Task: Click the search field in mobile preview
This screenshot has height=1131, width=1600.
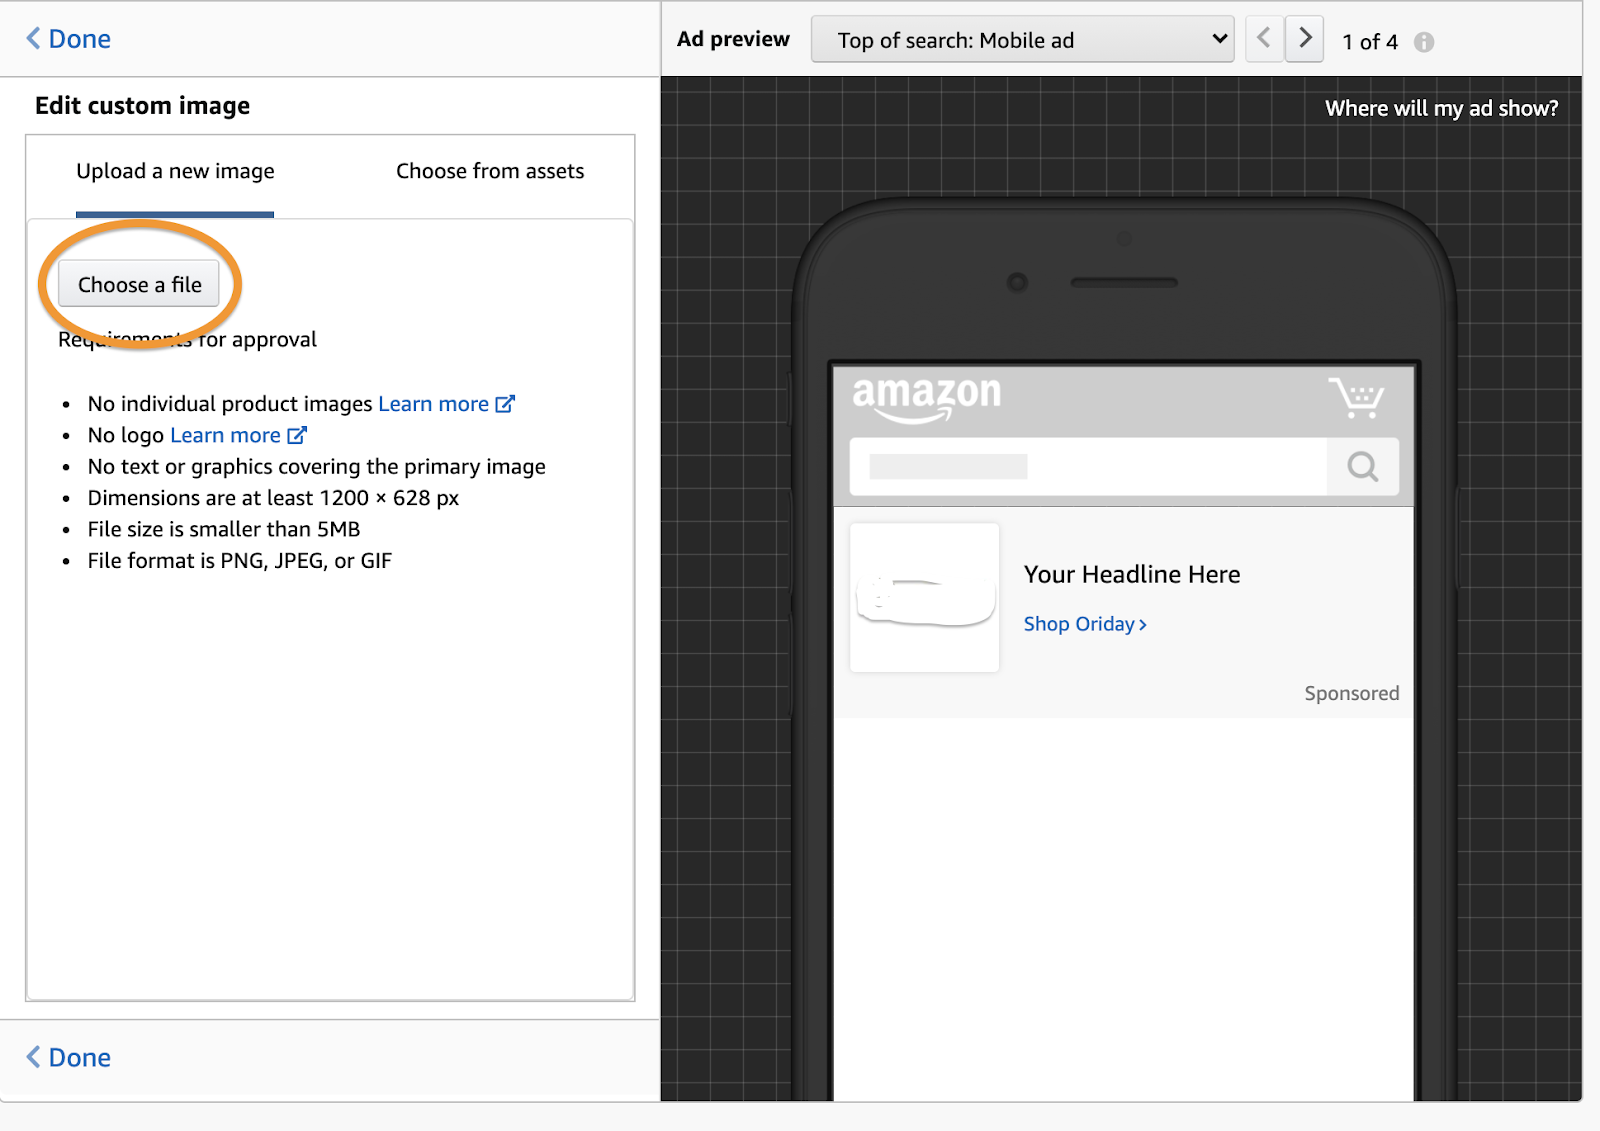Action: click(1088, 466)
